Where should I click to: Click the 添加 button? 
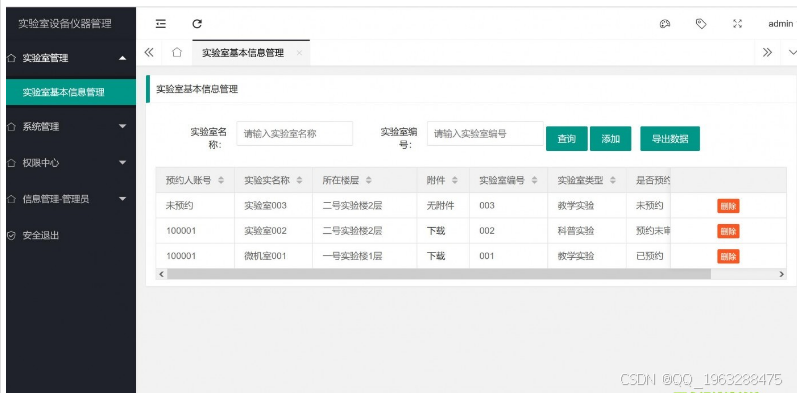(x=610, y=139)
